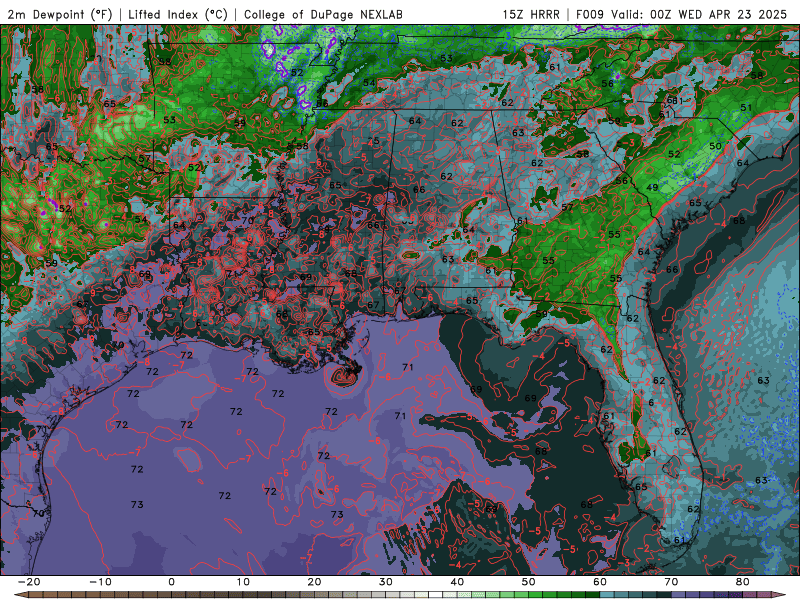Screen dimensions: 800x600
Task: Click the right end arrow of the color bar
Action: pyautogui.click(x=781, y=595)
